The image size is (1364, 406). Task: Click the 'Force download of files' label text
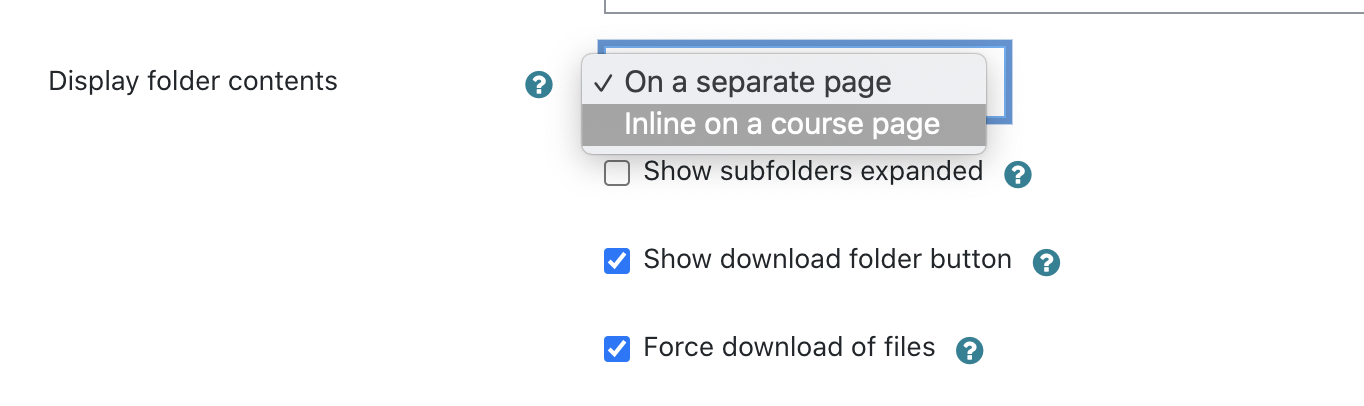[789, 348]
